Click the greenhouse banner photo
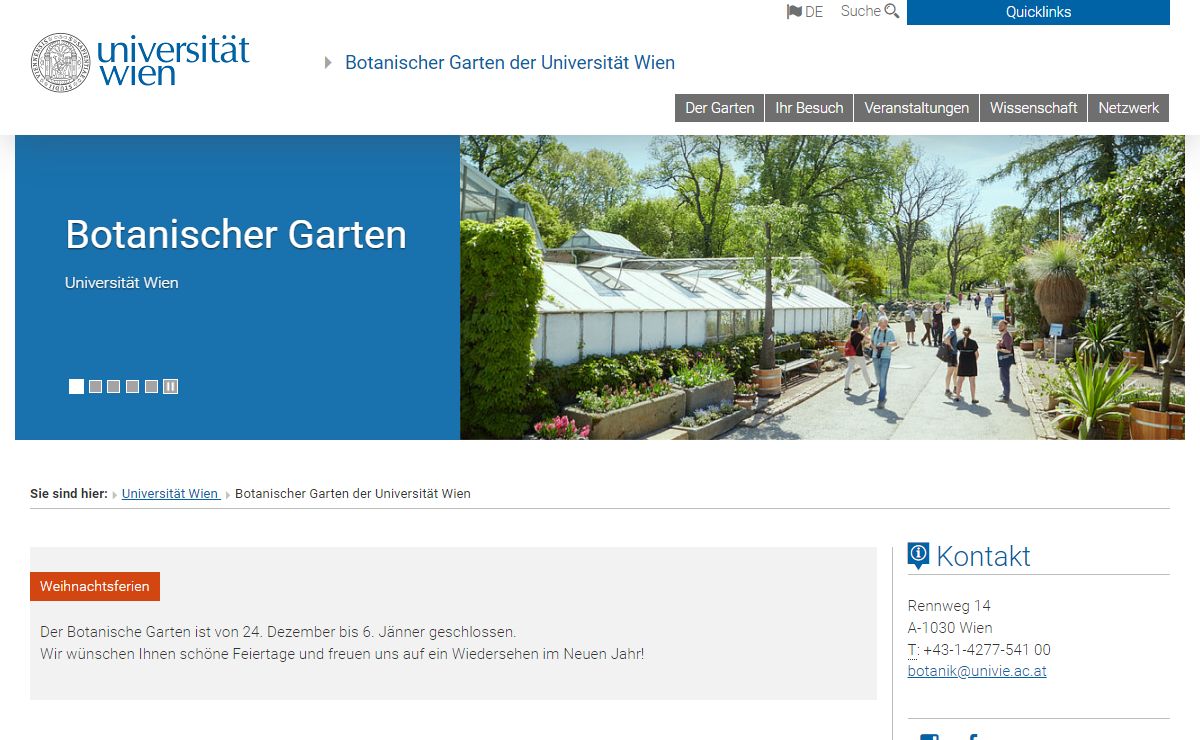Viewport: 1200px width, 740px height. pyautogui.click(x=820, y=288)
